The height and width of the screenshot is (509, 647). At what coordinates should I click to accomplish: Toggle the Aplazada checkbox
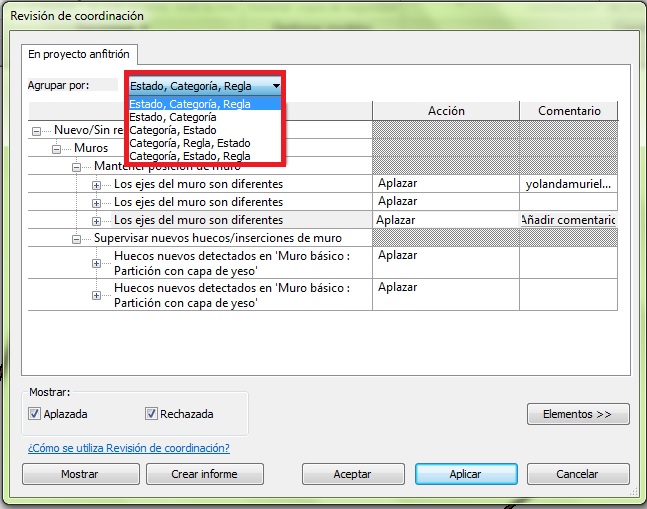tap(35, 414)
